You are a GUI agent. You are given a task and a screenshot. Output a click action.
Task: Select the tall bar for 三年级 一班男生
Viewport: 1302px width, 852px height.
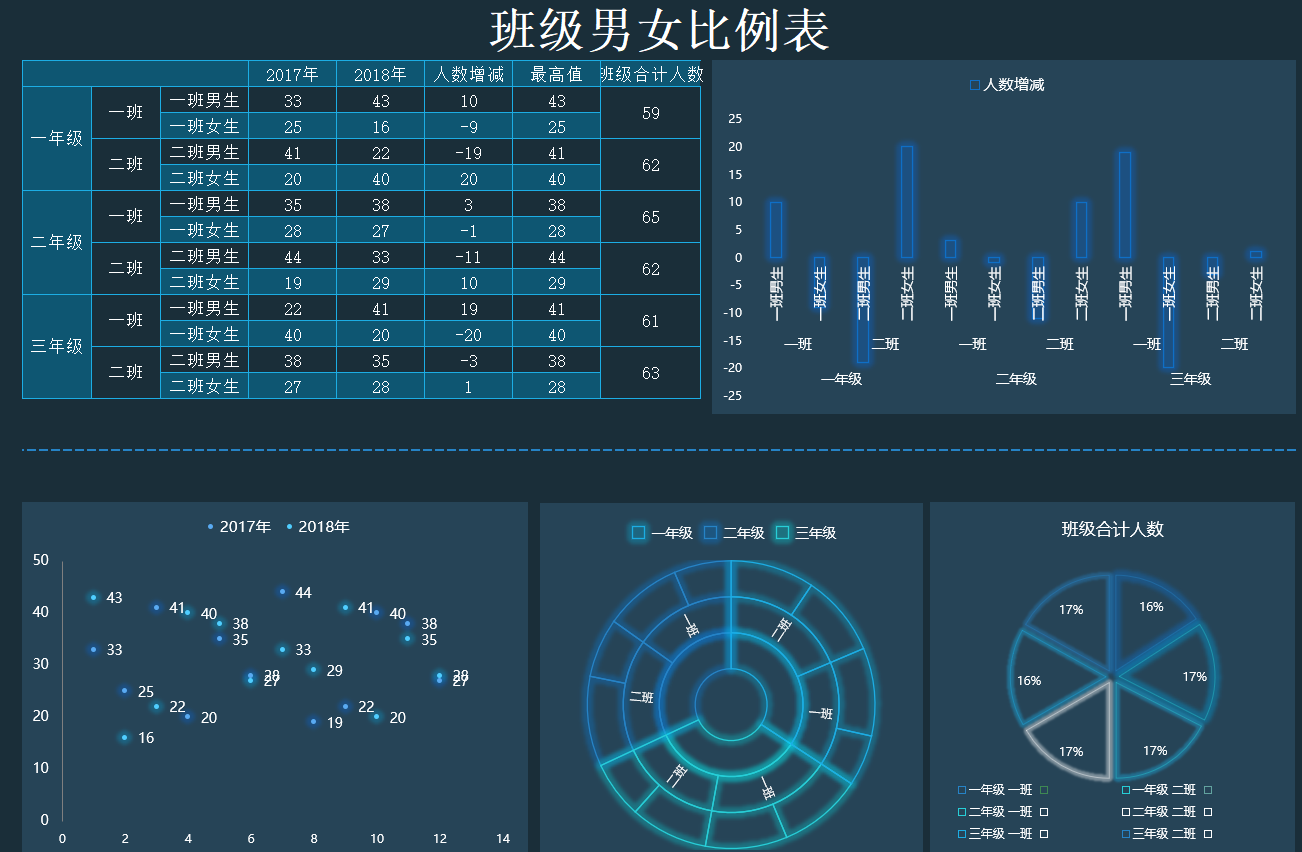pos(1125,204)
